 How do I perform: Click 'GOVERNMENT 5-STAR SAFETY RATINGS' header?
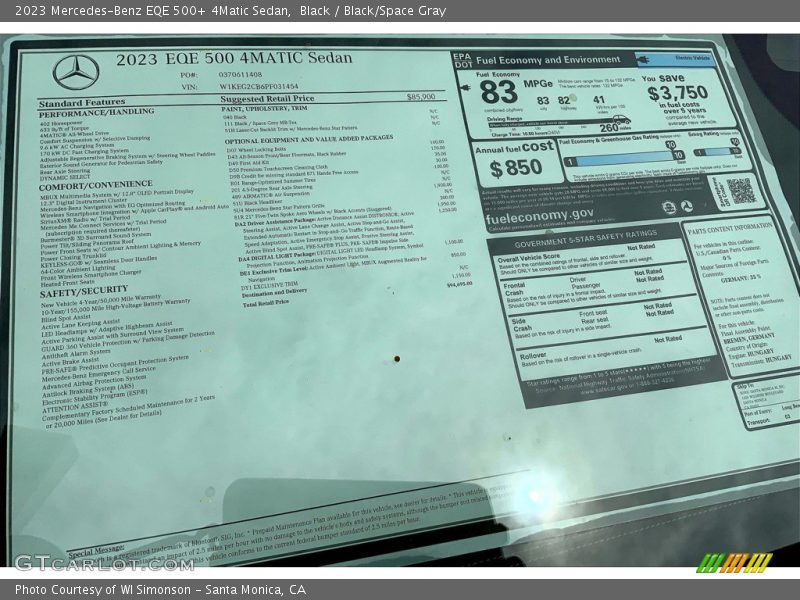click(585, 238)
